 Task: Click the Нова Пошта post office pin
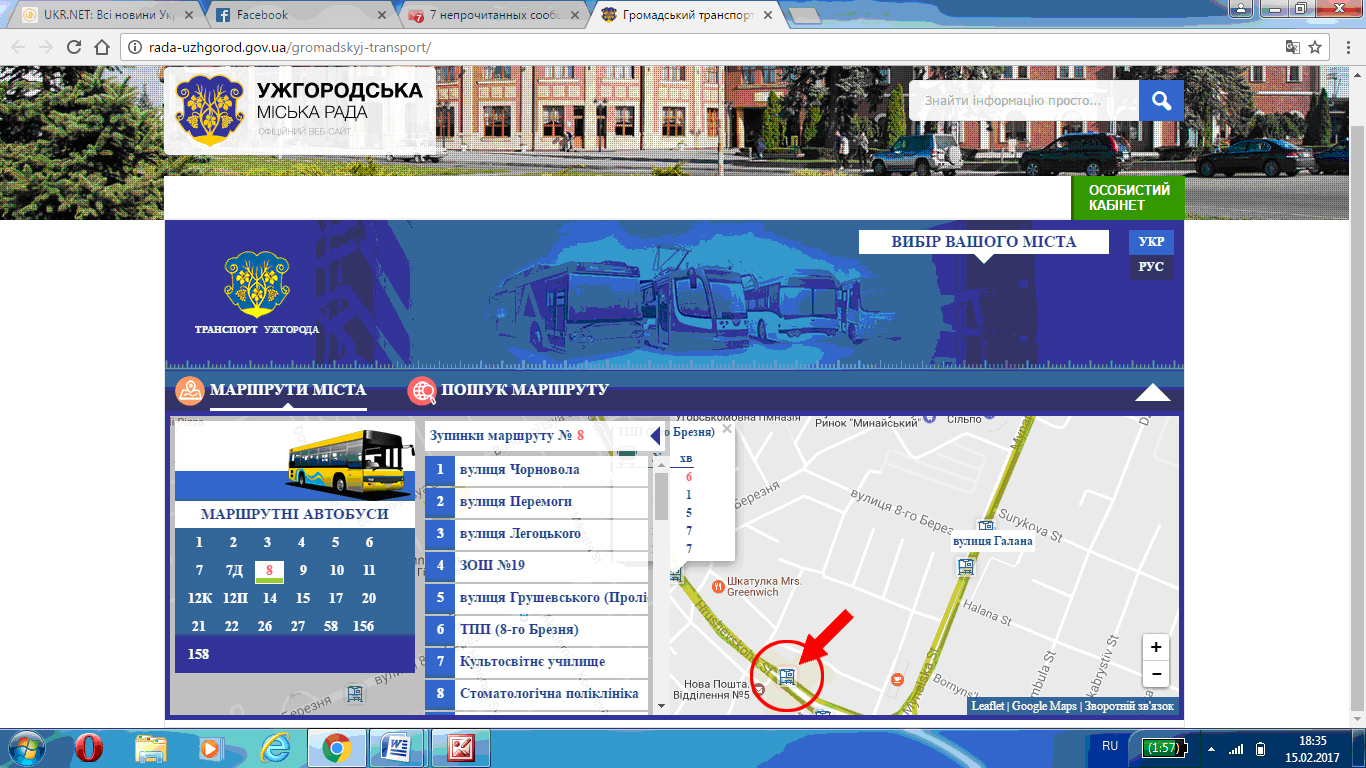tap(760, 688)
